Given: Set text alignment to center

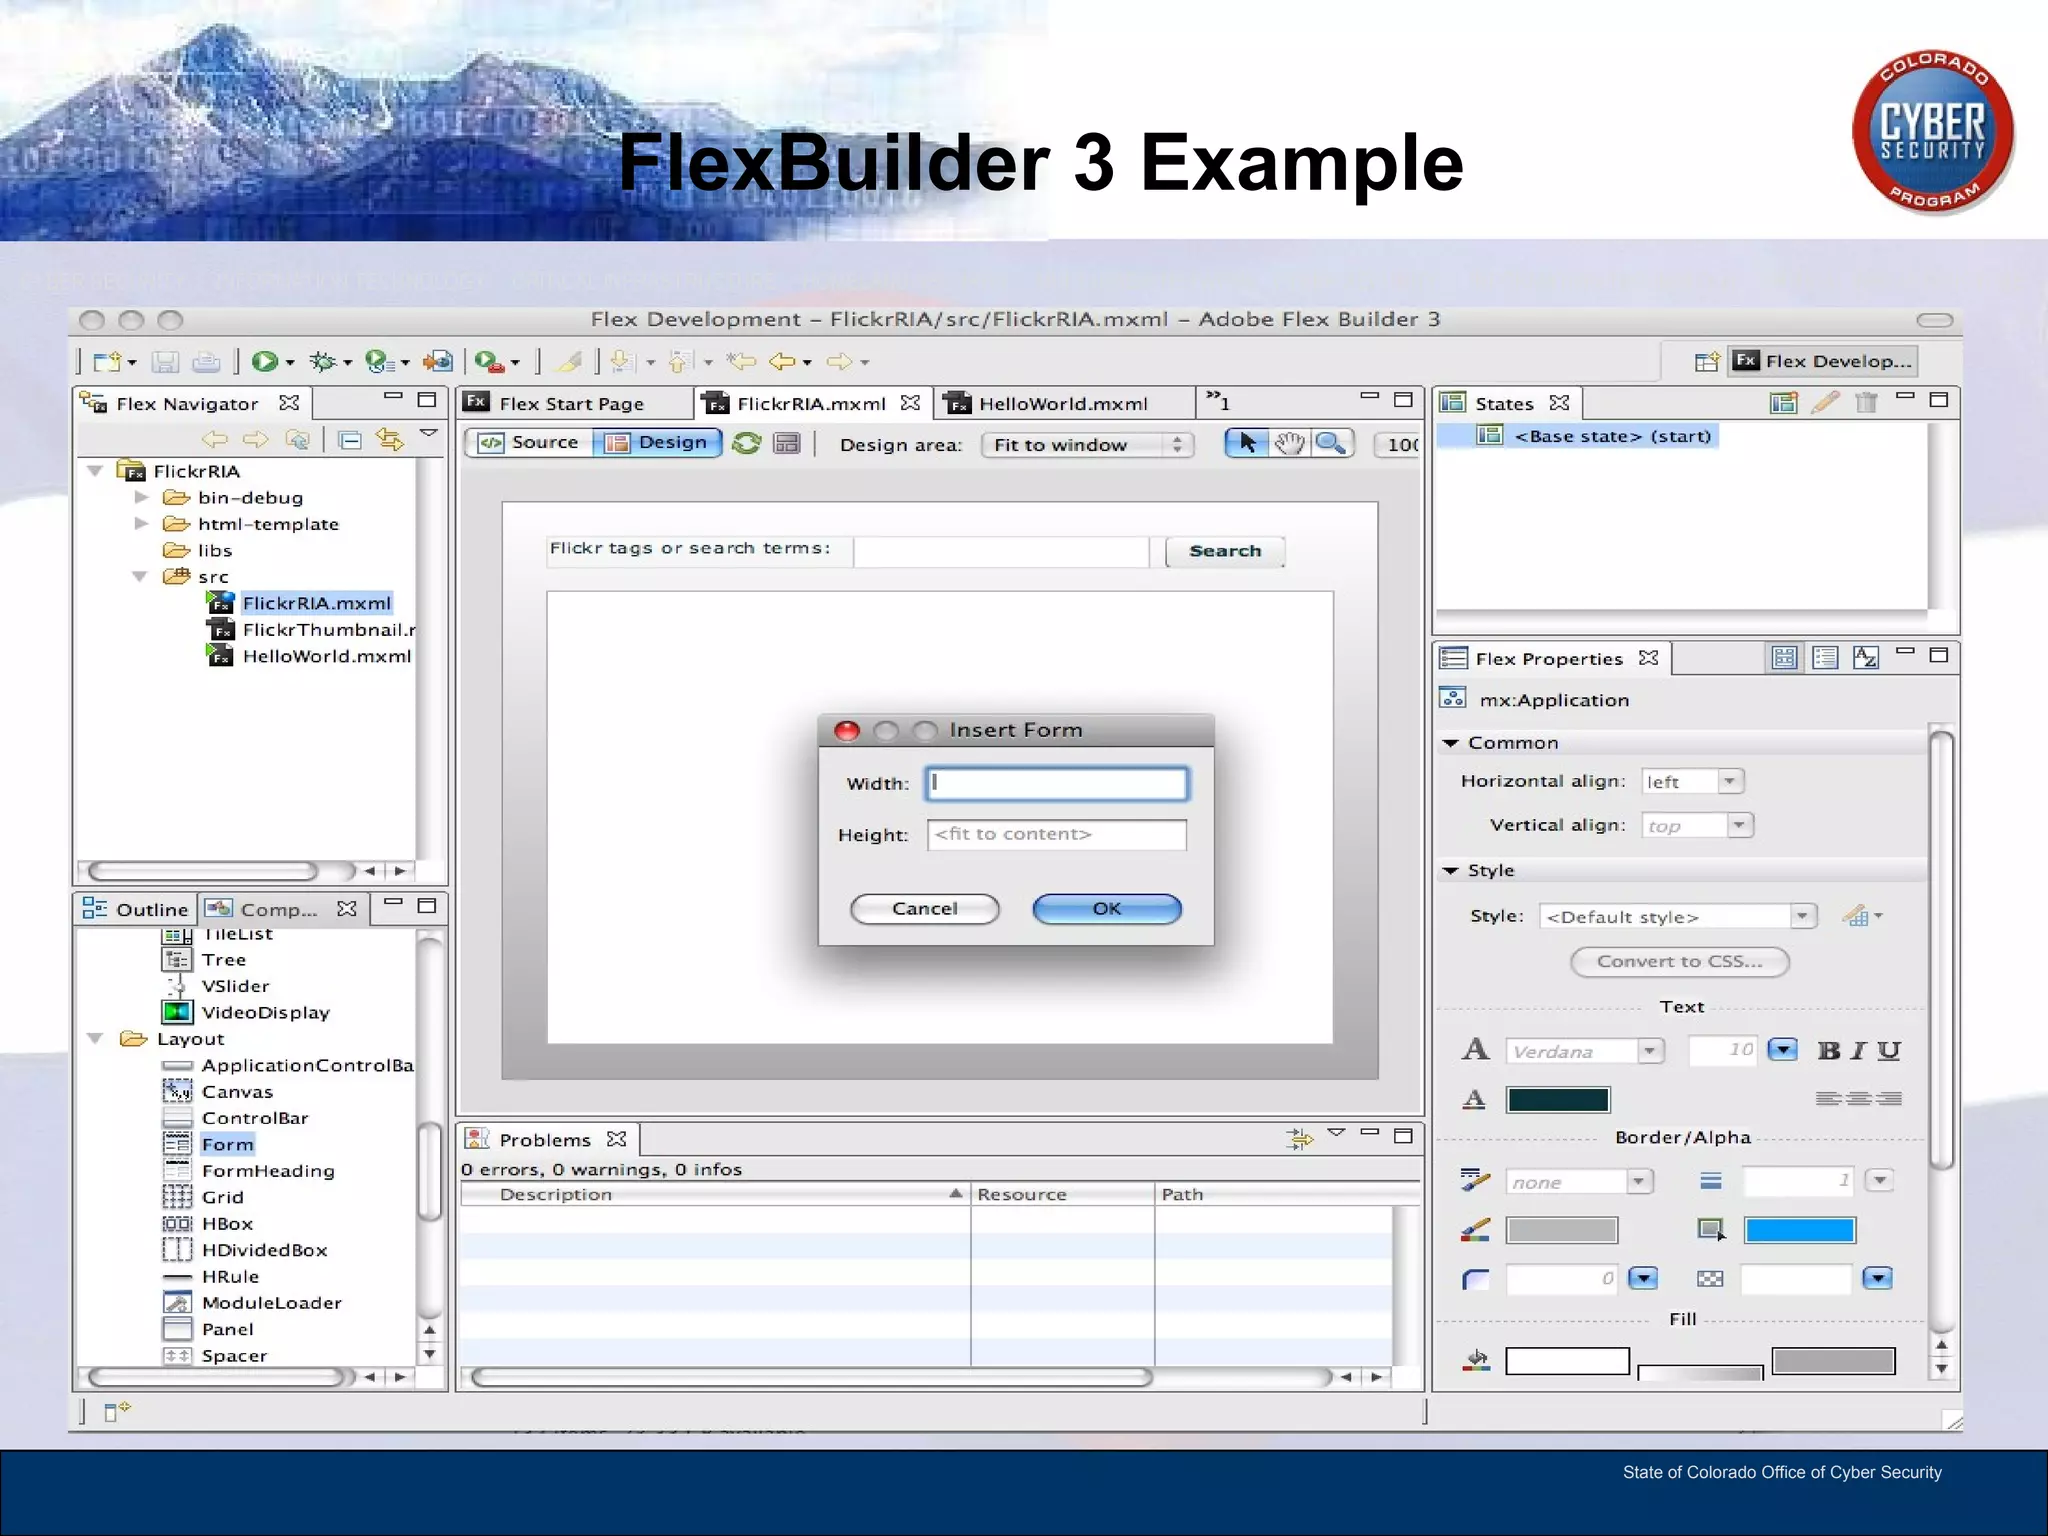Looking at the screenshot, I should (x=1859, y=1099).
